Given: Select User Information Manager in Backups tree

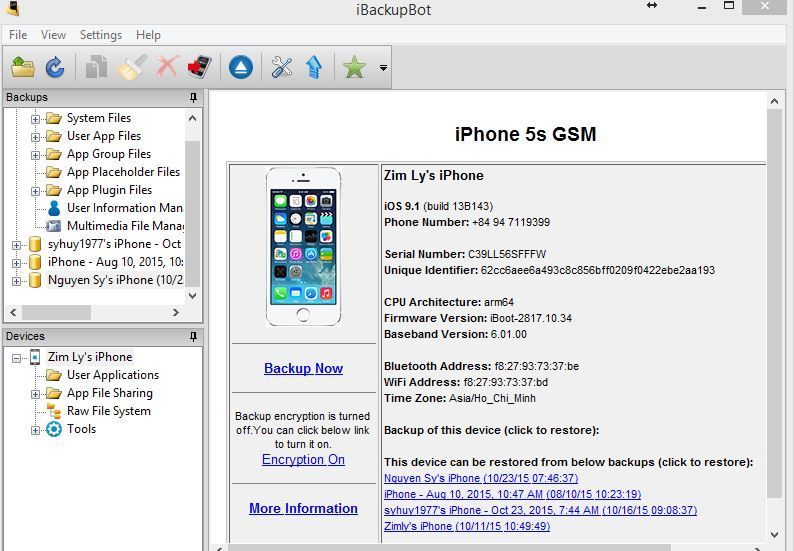Looking at the screenshot, I should click(x=124, y=208).
